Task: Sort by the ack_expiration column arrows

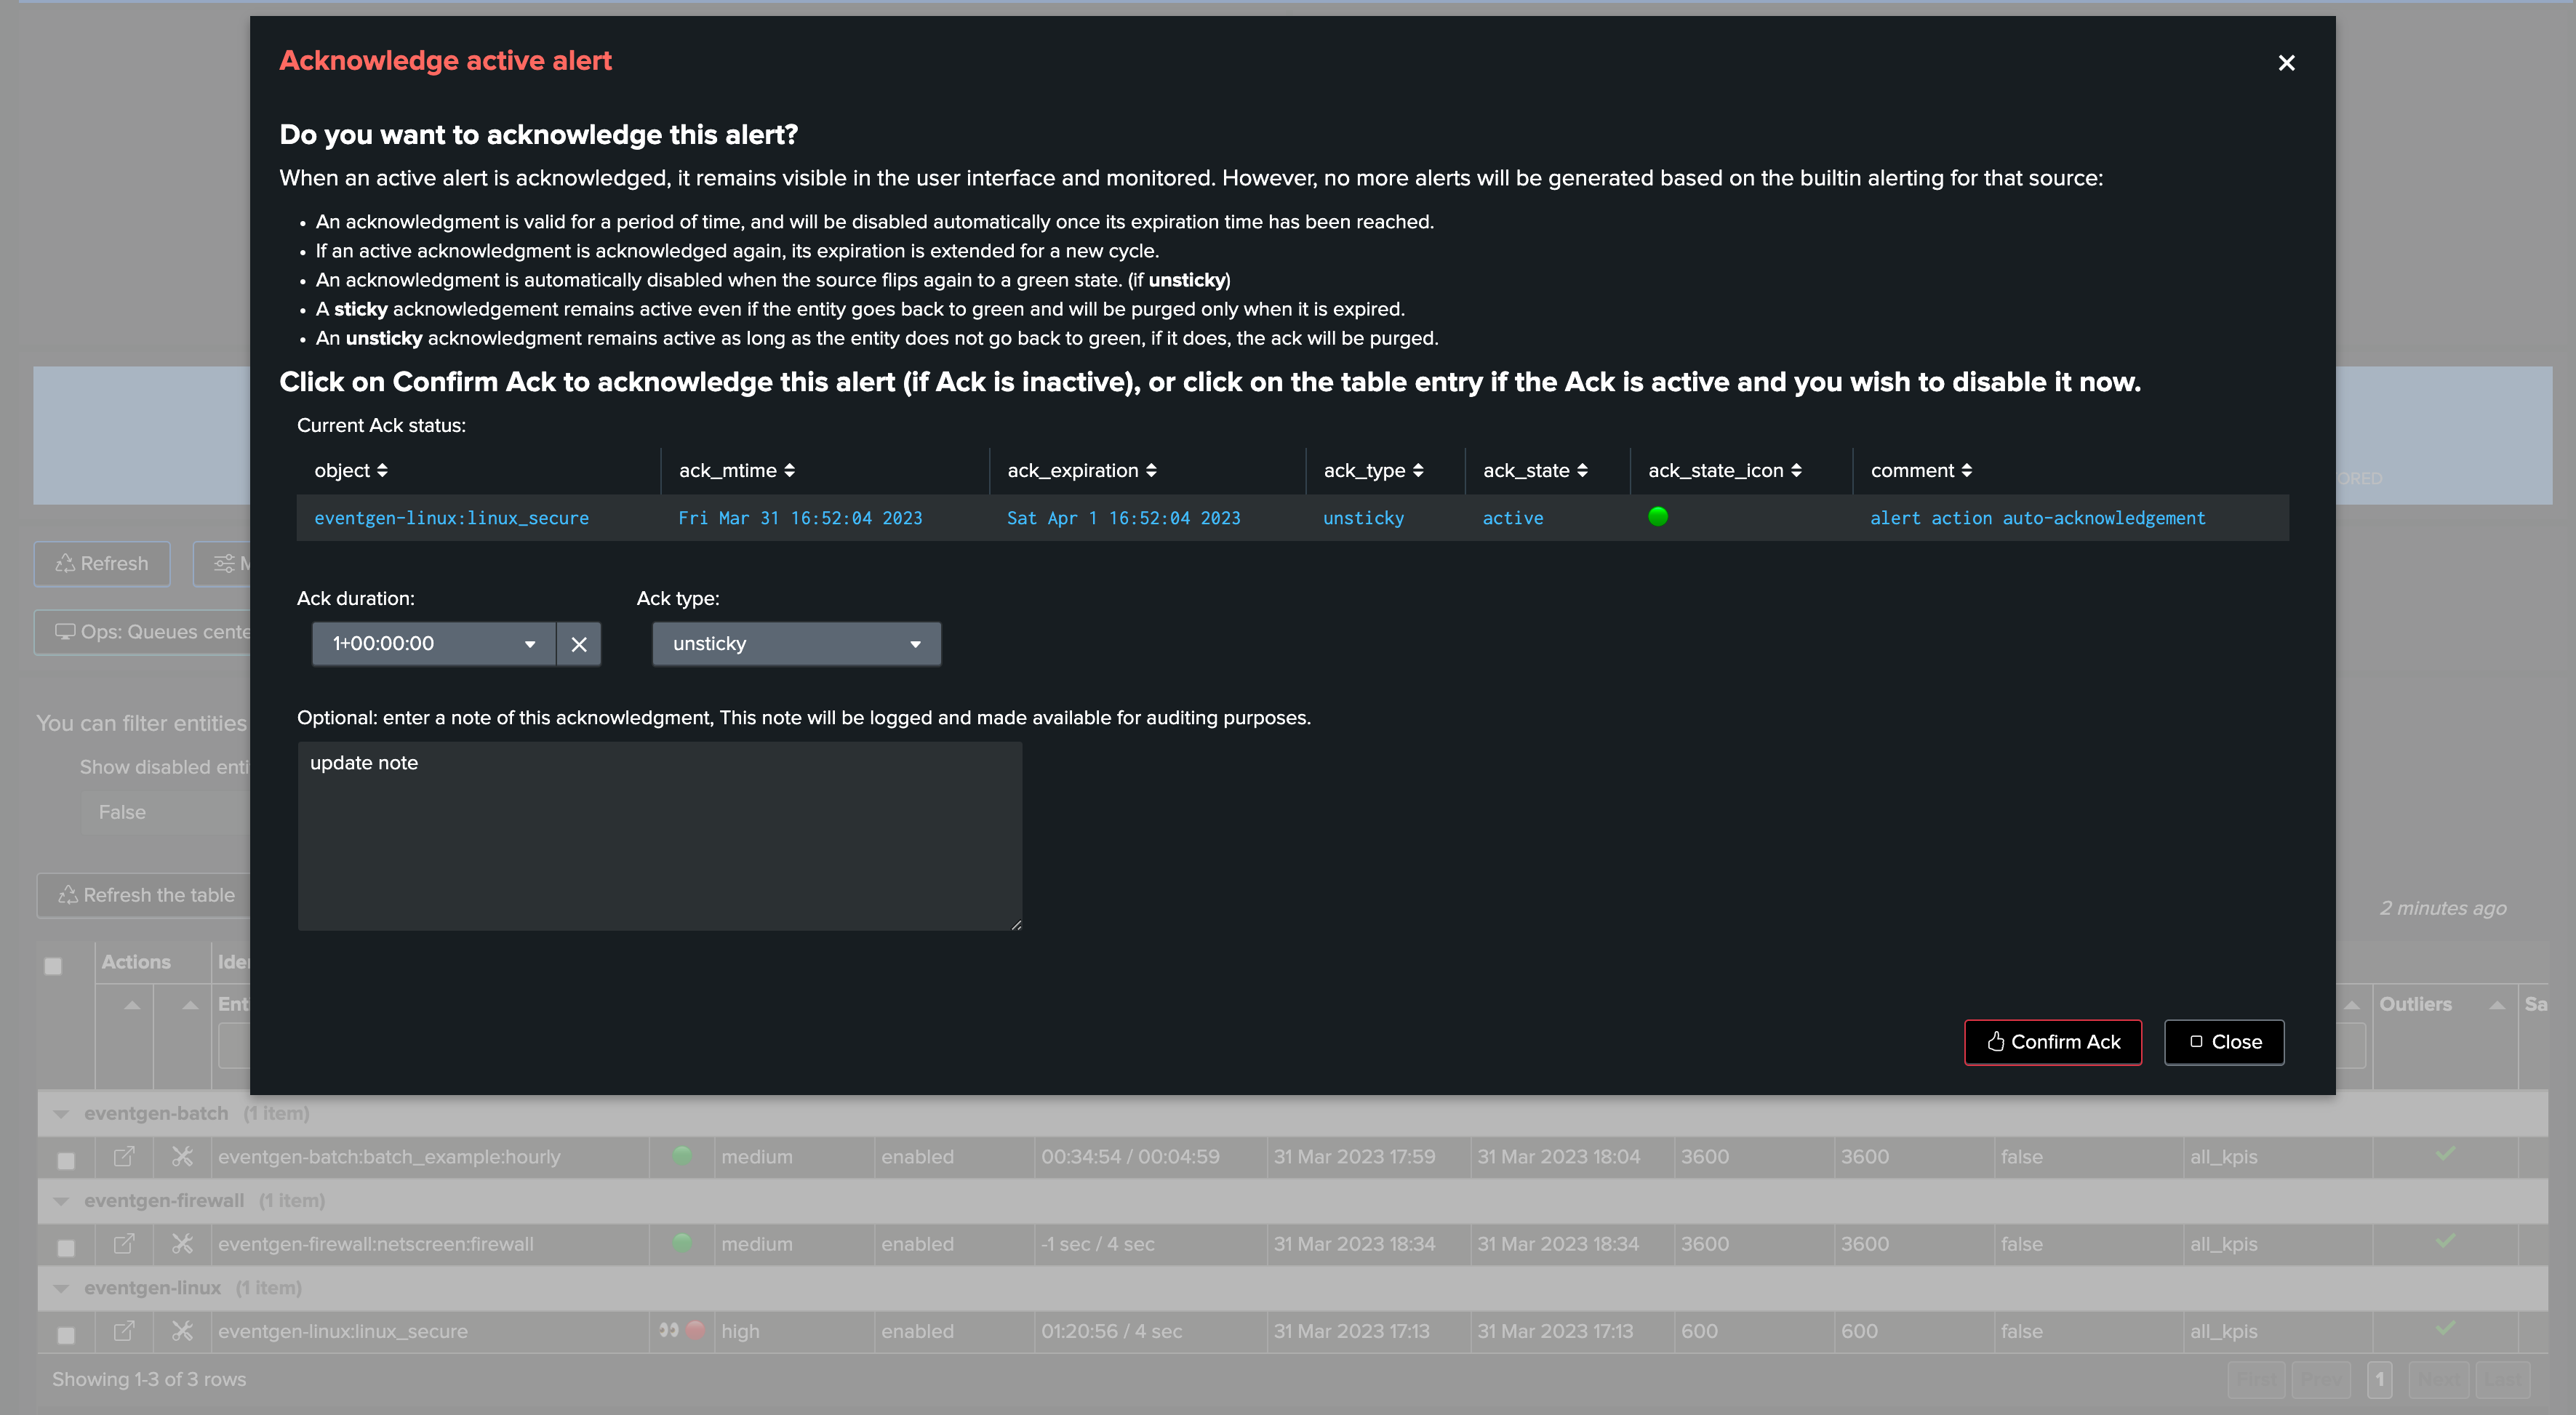Action: click(x=1151, y=470)
